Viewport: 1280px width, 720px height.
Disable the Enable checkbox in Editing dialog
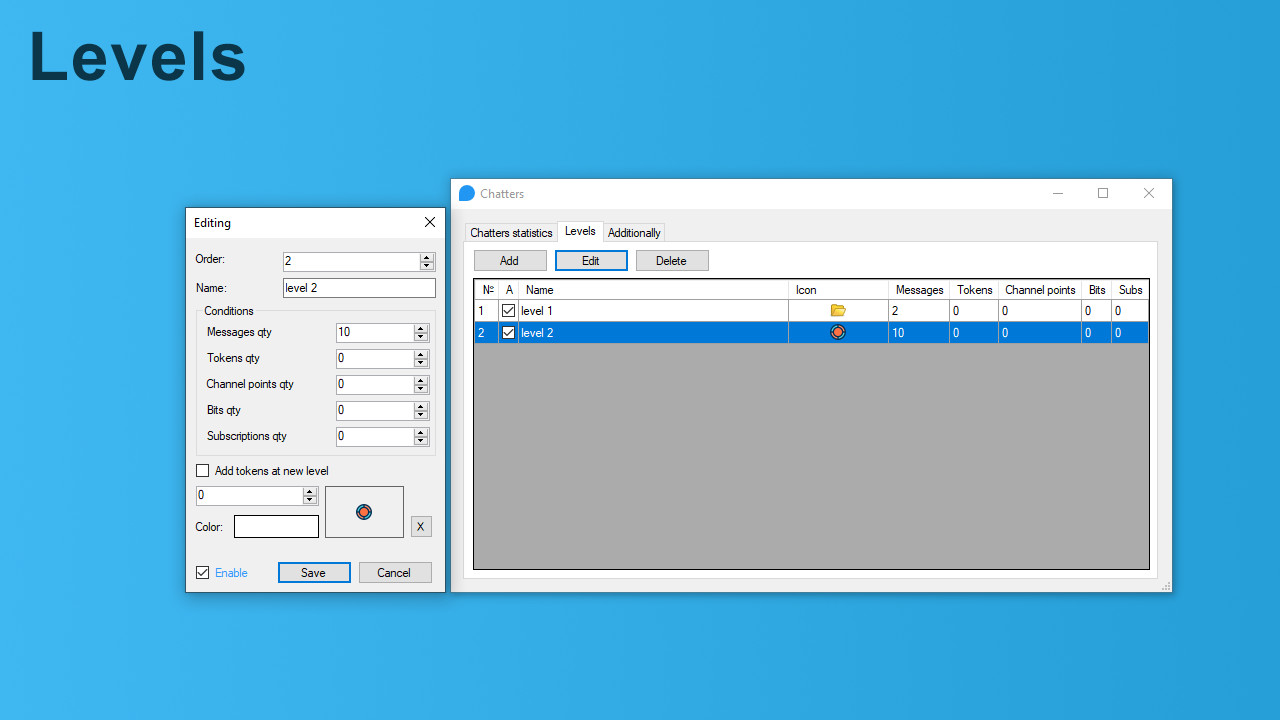(x=203, y=572)
